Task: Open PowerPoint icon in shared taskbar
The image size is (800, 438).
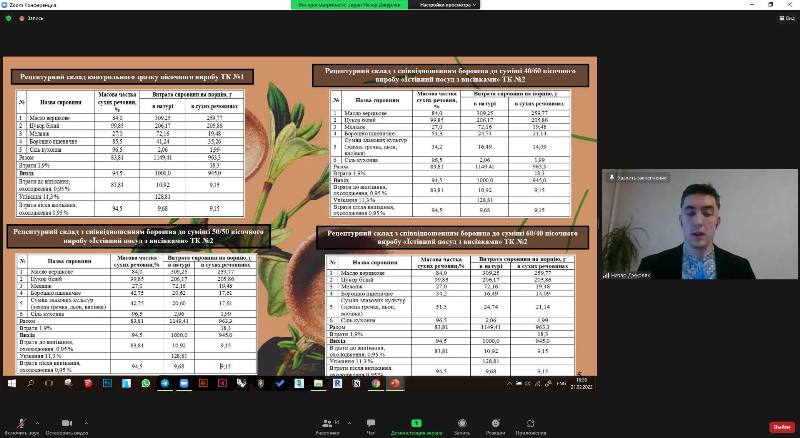Action: [395, 383]
